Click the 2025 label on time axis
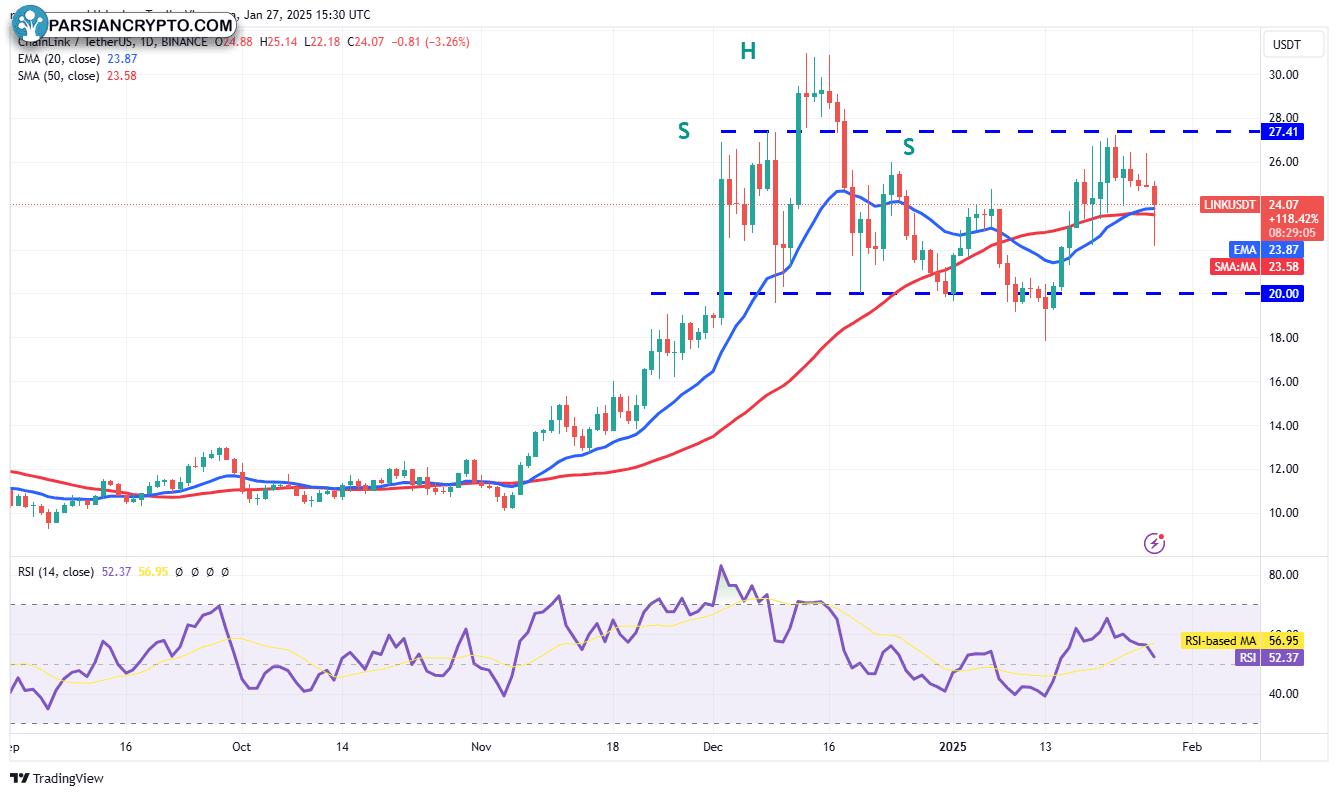1338x796 pixels. (951, 746)
